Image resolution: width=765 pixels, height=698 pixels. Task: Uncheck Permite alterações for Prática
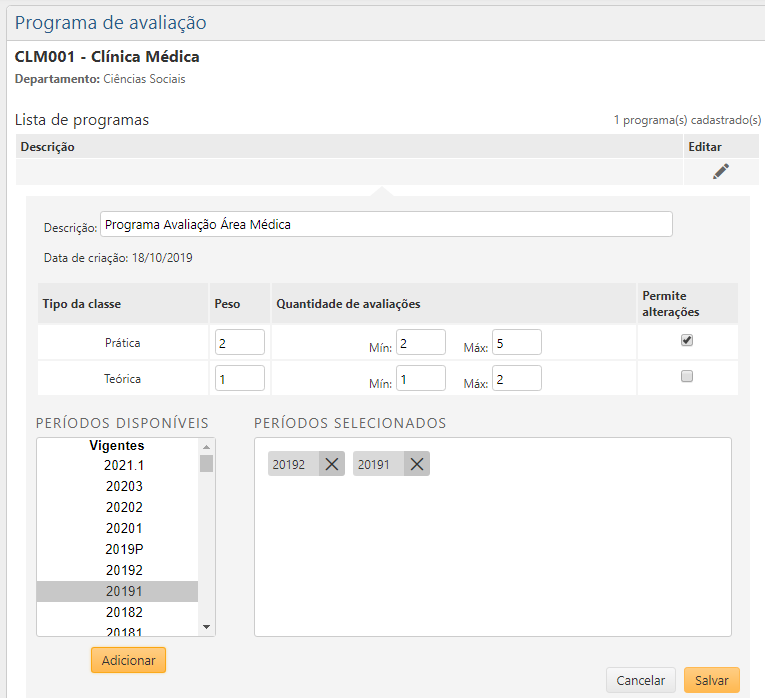687,340
